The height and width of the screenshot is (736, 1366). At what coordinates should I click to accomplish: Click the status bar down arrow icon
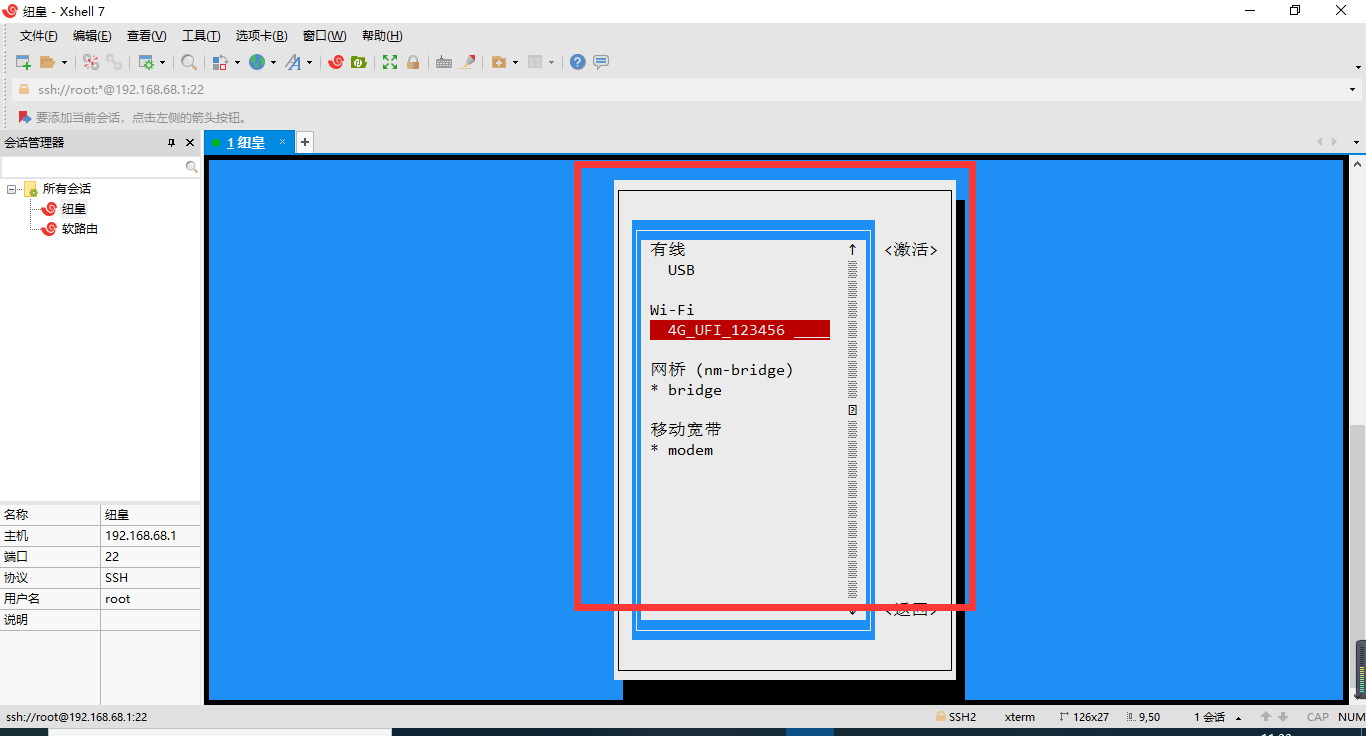(1283, 717)
